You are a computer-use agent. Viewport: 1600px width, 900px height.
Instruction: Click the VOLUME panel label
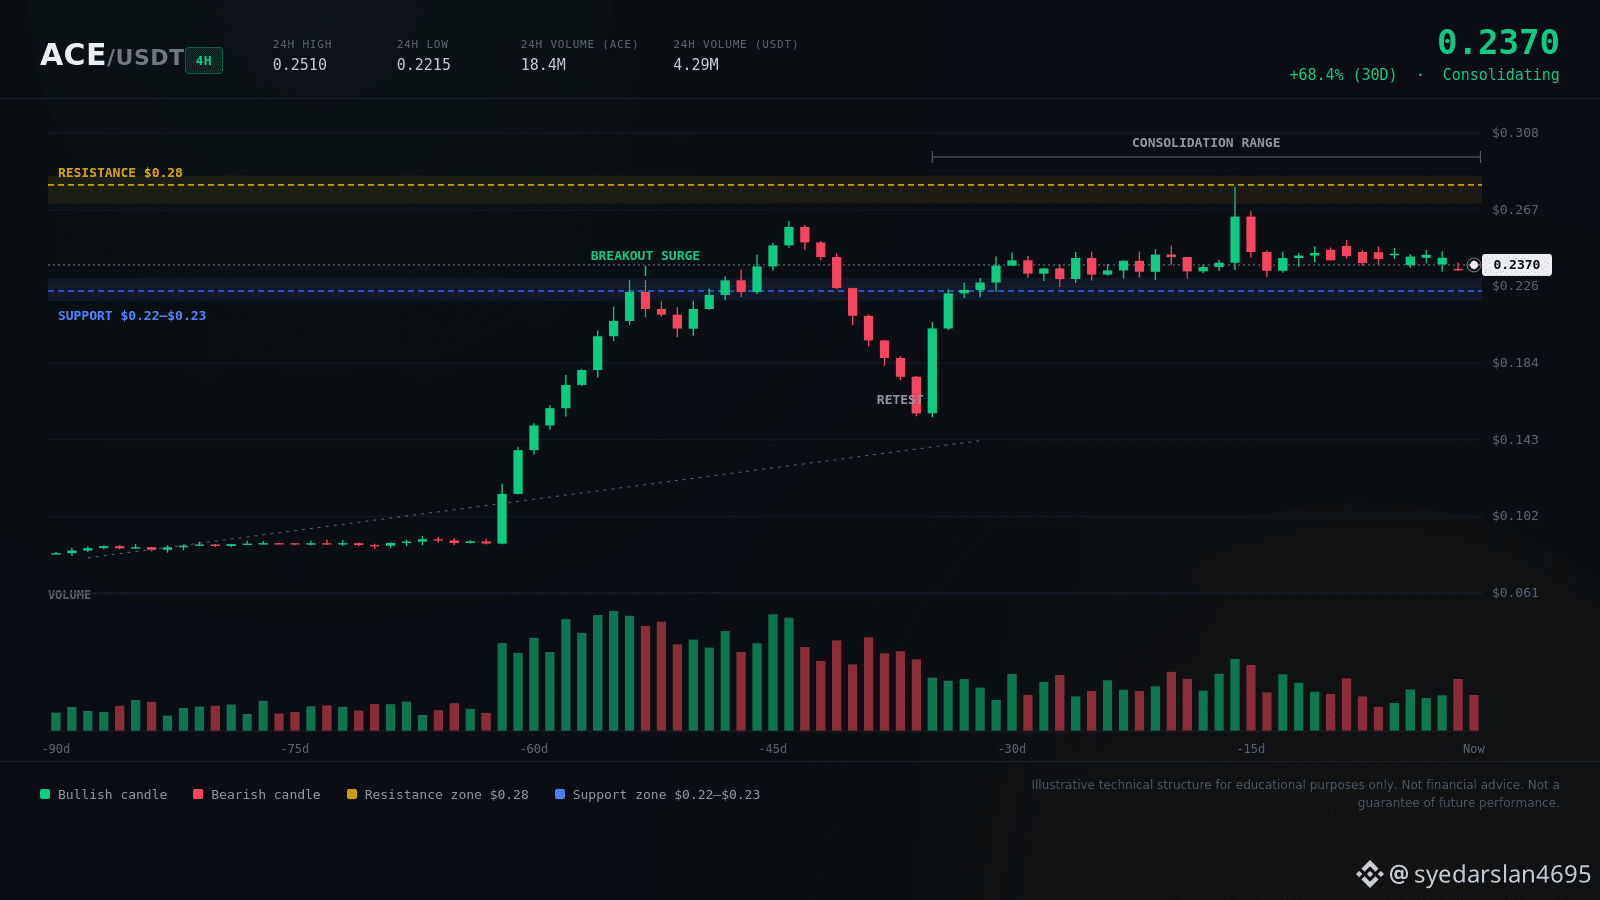(x=69, y=595)
